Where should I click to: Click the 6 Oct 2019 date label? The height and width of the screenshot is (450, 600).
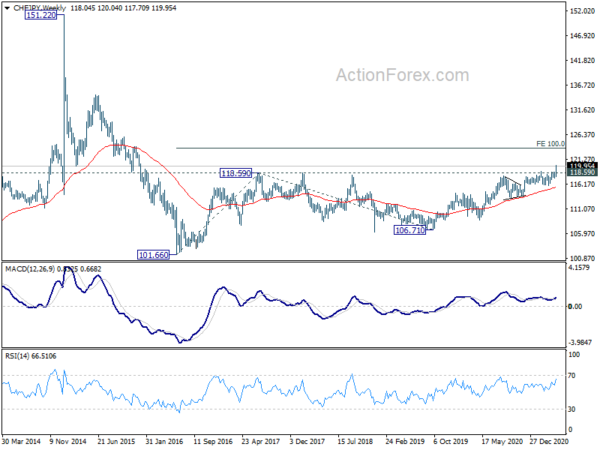point(450,442)
